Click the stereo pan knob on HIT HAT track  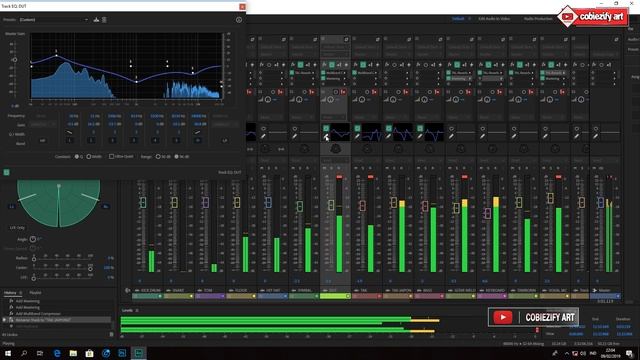tap(265, 149)
